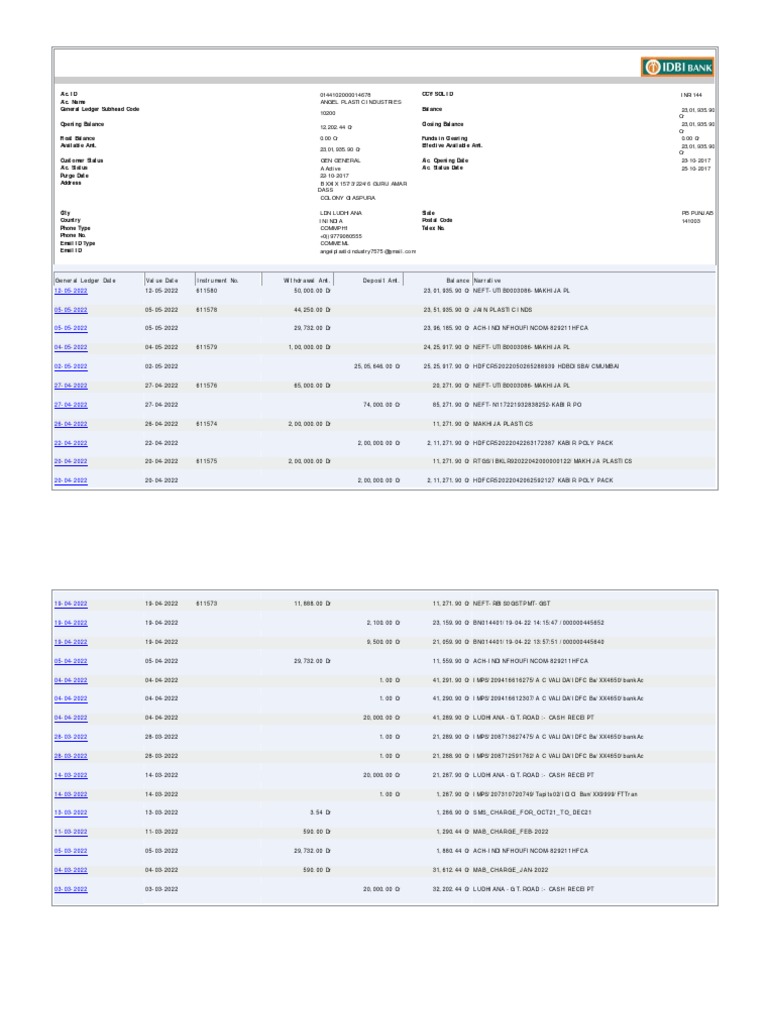The height and width of the screenshot is (1024, 768).
Task: Open 20-04-2022 link with instrument 611575
Action: (x=71, y=461)
